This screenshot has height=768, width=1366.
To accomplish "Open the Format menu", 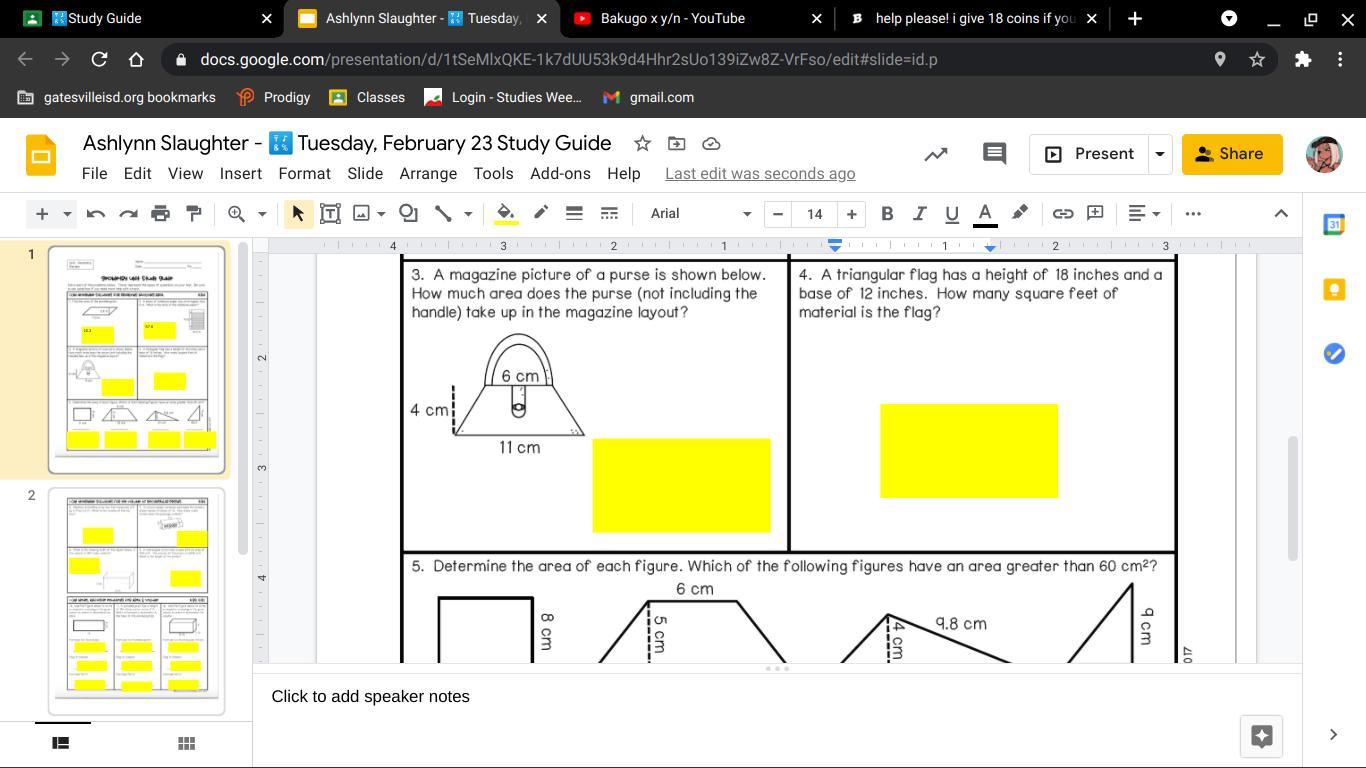I will click(x=304, y=173).
